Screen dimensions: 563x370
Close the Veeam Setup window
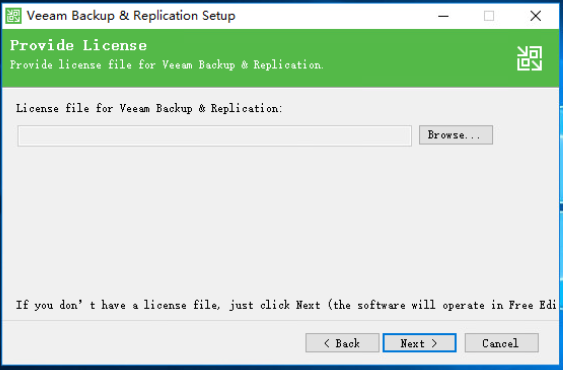[535, 16]
